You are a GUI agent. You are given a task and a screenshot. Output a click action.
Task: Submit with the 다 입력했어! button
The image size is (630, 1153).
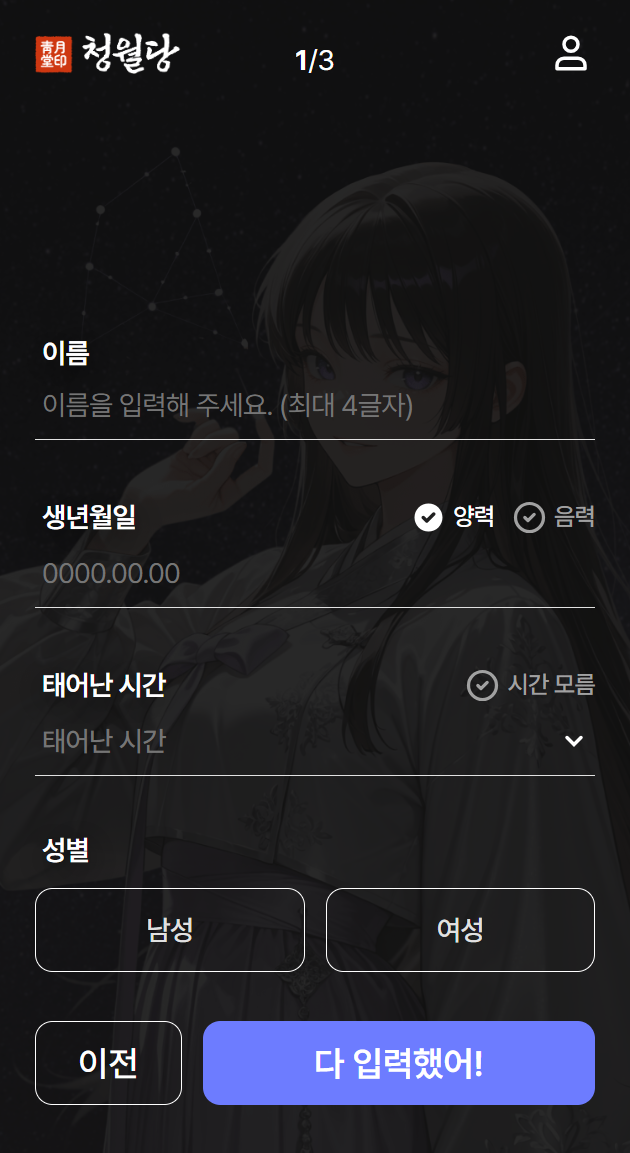(x=398, y=1063)
